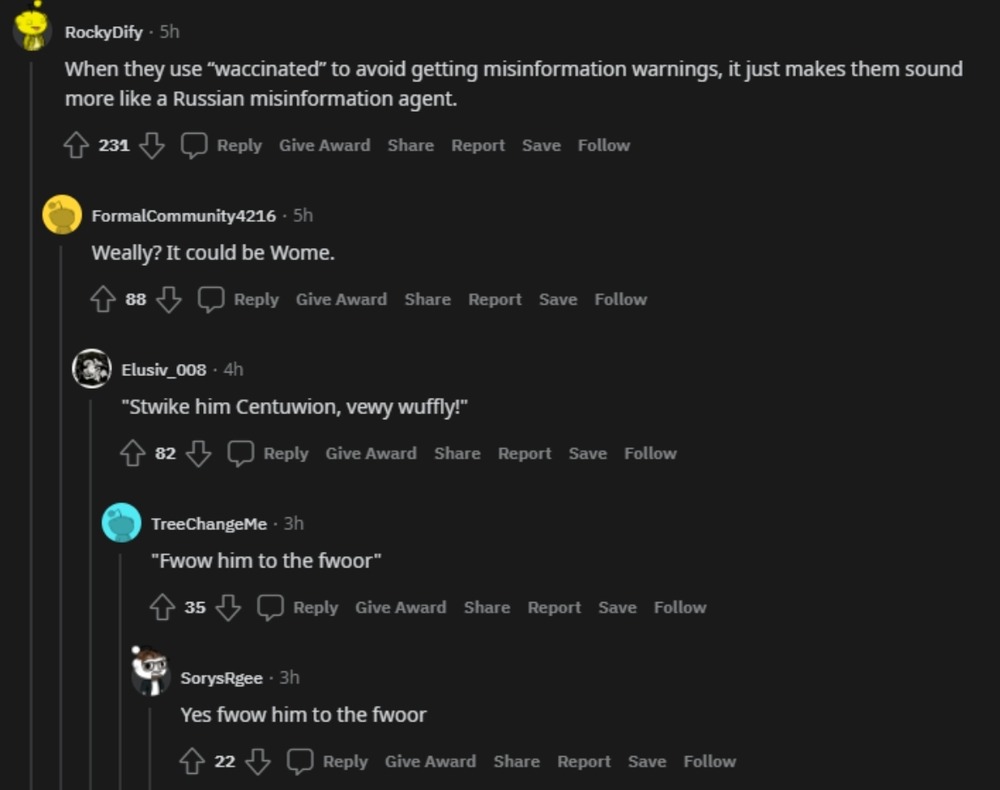The width and height of the screenshot is (1000, 790).
Task: Save TreeChangeMe's comment
Action: 617,608
